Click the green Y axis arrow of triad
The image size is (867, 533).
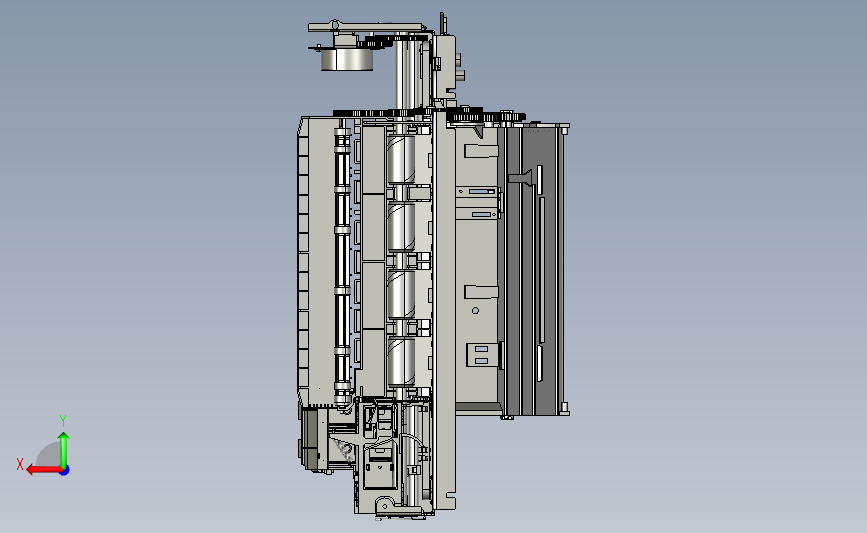[64, 449]
